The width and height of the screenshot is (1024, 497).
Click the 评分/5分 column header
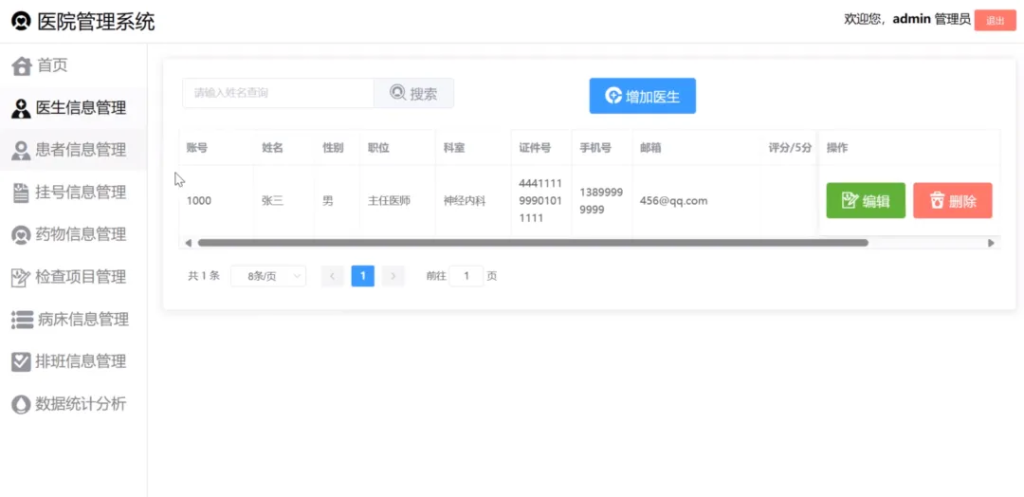790,148
